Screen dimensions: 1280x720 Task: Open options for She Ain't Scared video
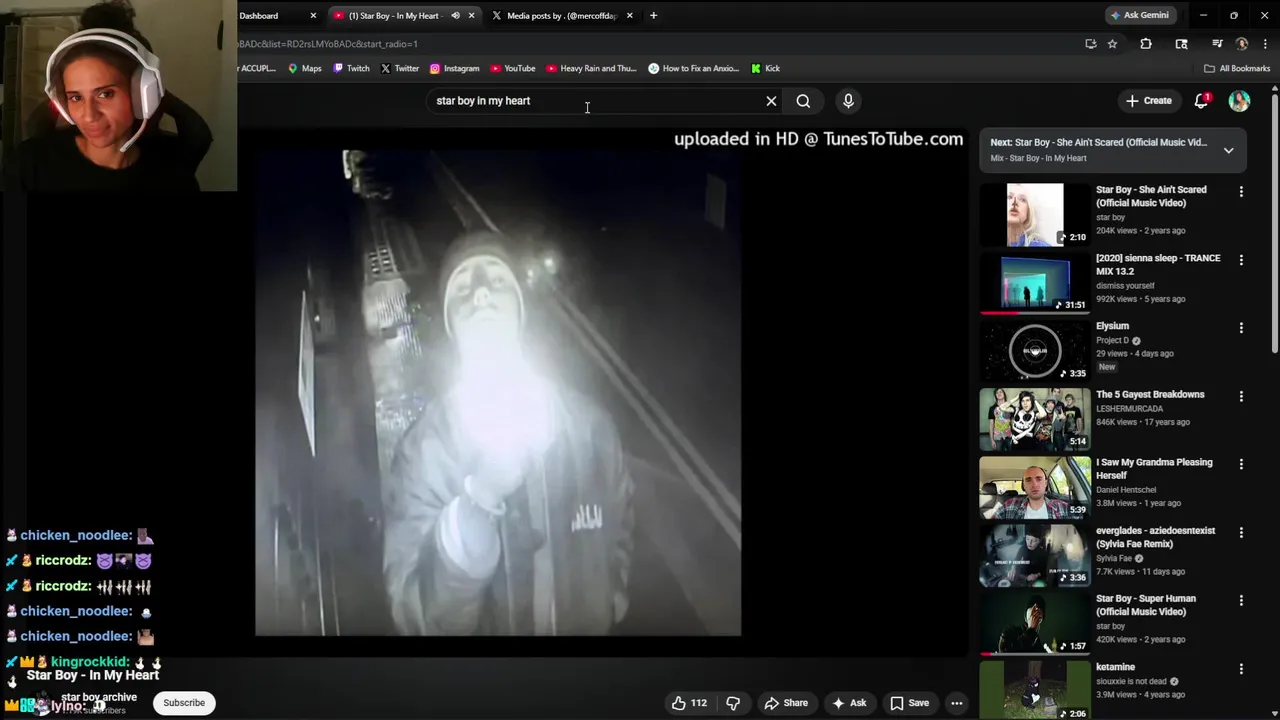point(1241,191)
